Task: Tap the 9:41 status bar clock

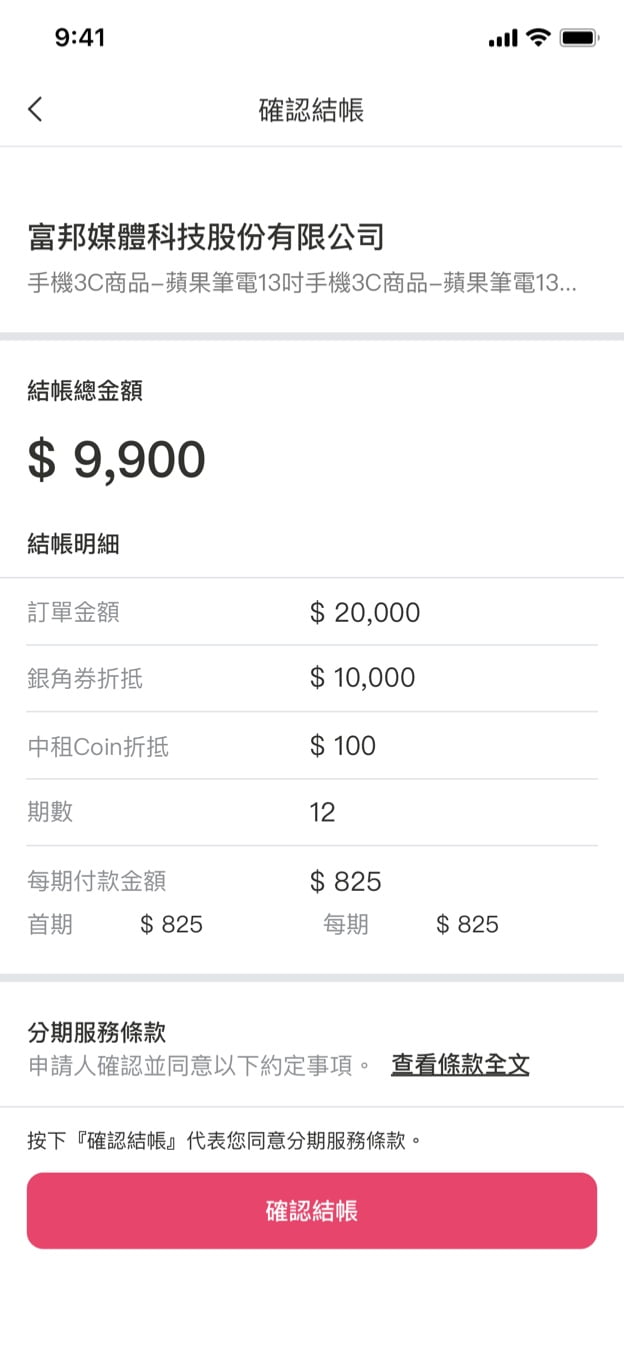Action: coord(80,38)
